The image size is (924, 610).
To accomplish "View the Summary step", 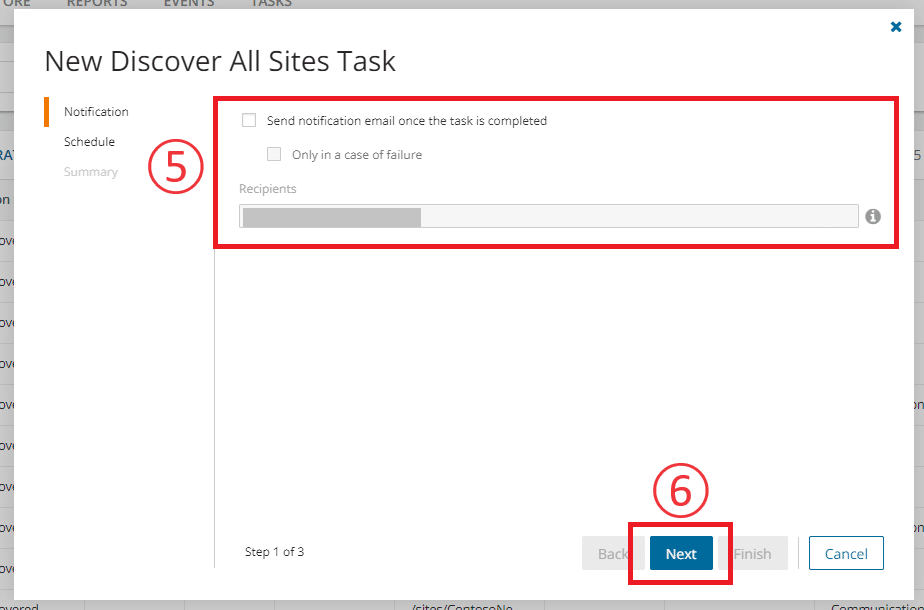I will (90, 171).
